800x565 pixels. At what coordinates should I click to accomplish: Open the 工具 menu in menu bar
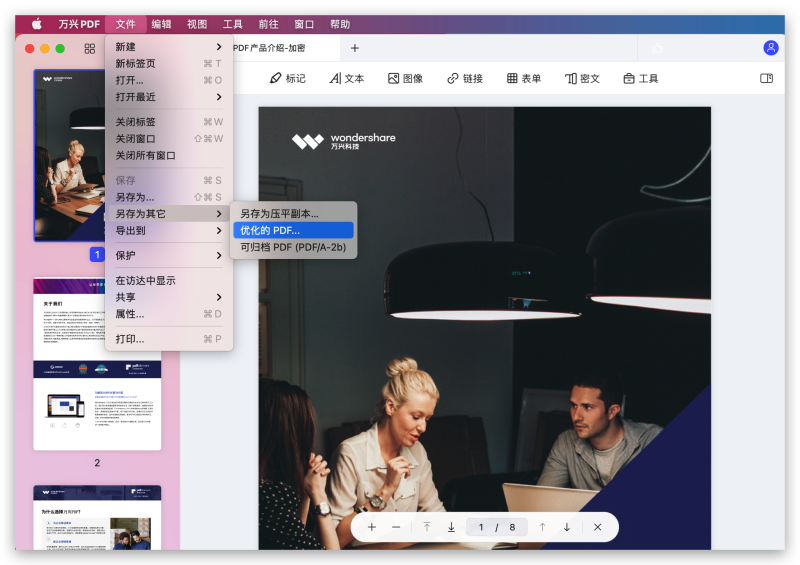click(x=233, y=24)
